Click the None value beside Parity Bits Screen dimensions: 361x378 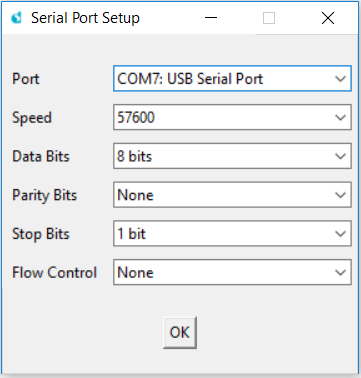point(135,195)
